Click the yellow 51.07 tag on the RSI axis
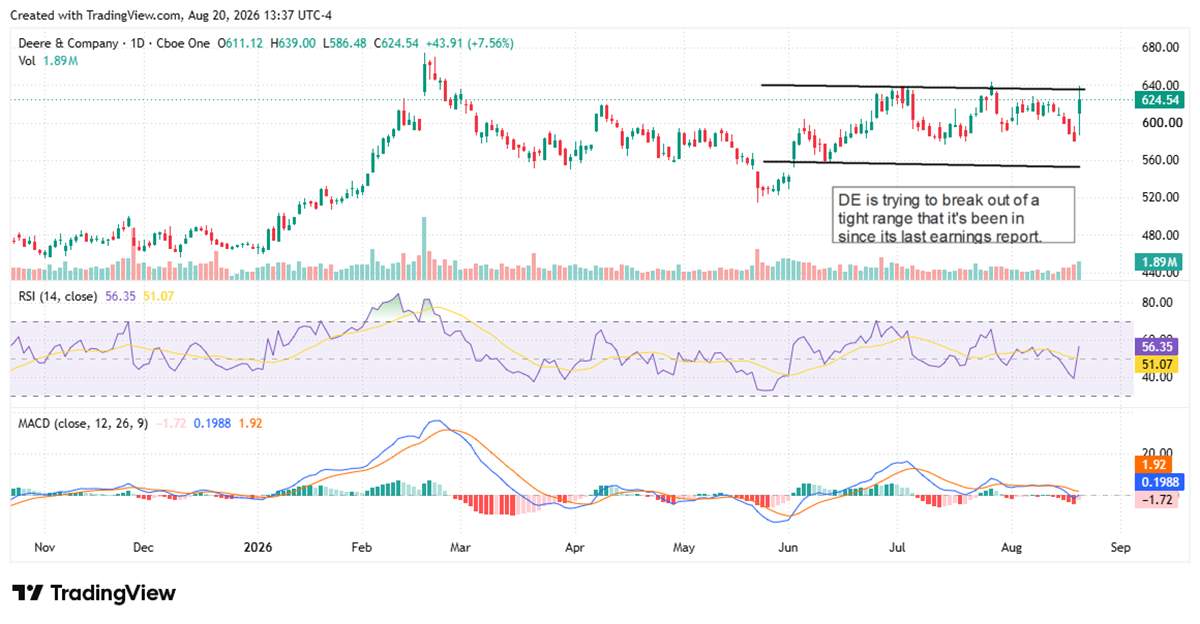This screenshot has height=624, width=1200. (x=1157, y=363)
